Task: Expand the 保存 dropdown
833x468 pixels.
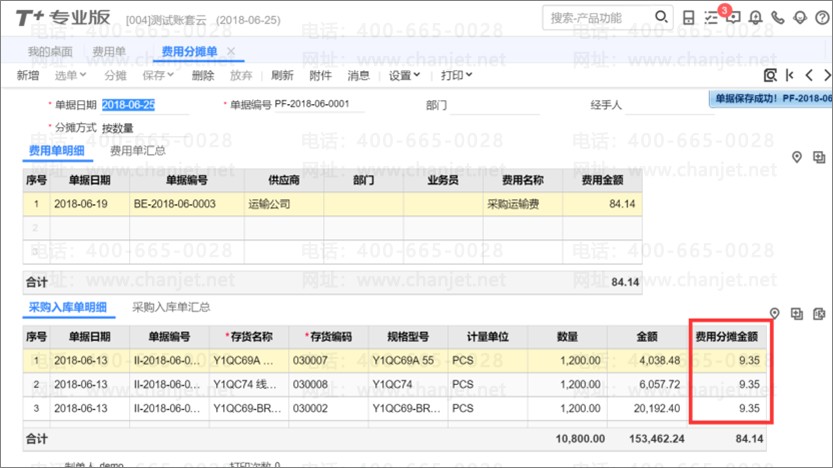Action: coord(159,75)
